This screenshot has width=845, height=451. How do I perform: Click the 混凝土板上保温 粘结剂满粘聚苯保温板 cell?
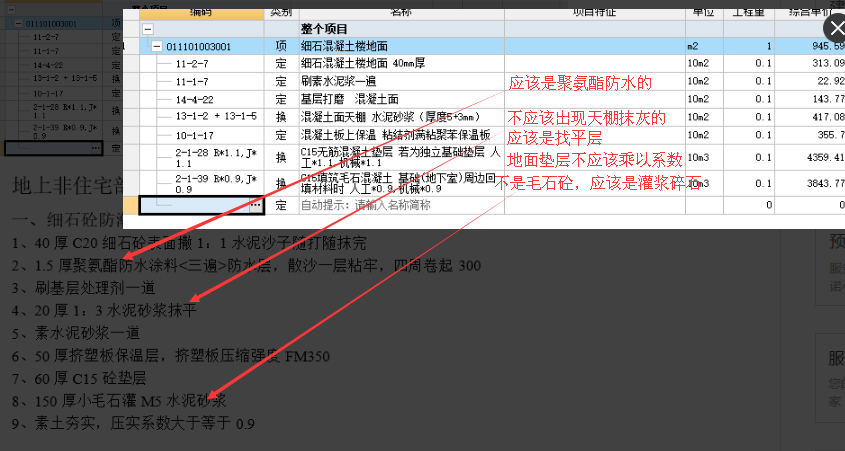tap(401, 135)
